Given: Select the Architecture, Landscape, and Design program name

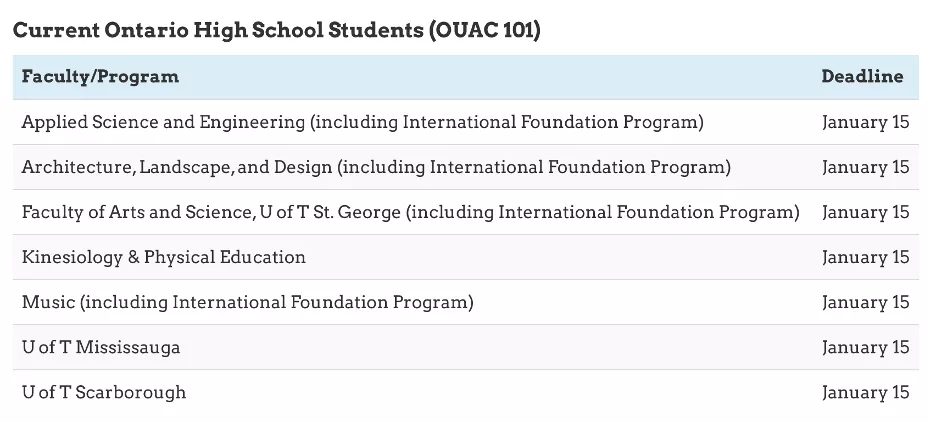Looking at the screenshot, I should tap(178, 168).
